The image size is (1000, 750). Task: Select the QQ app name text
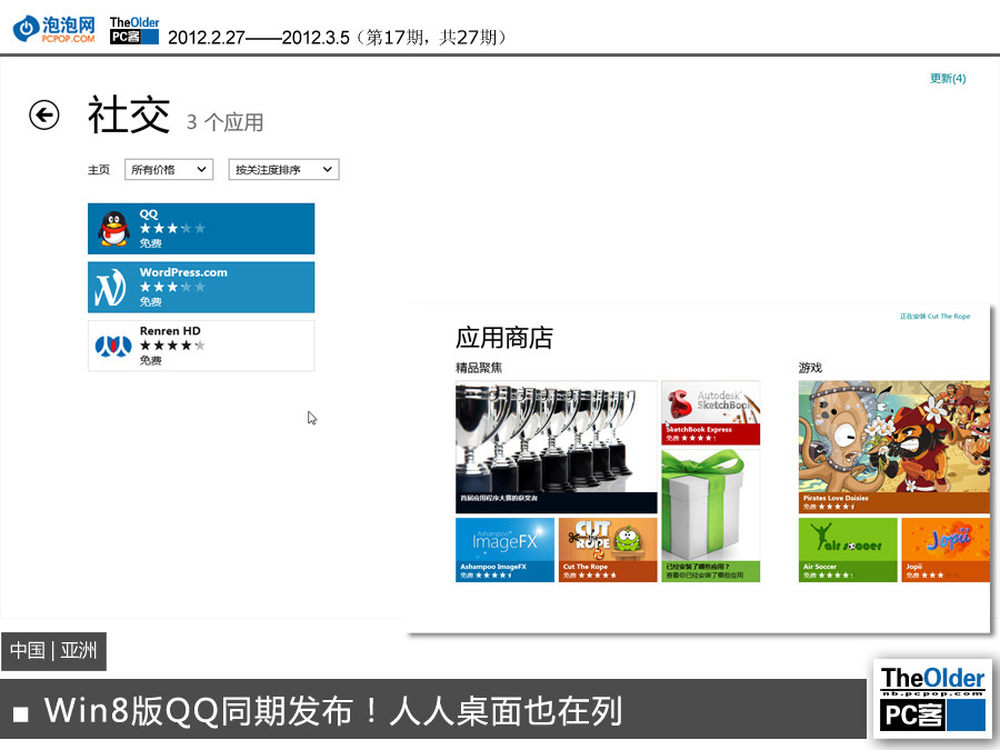point(149,214)
